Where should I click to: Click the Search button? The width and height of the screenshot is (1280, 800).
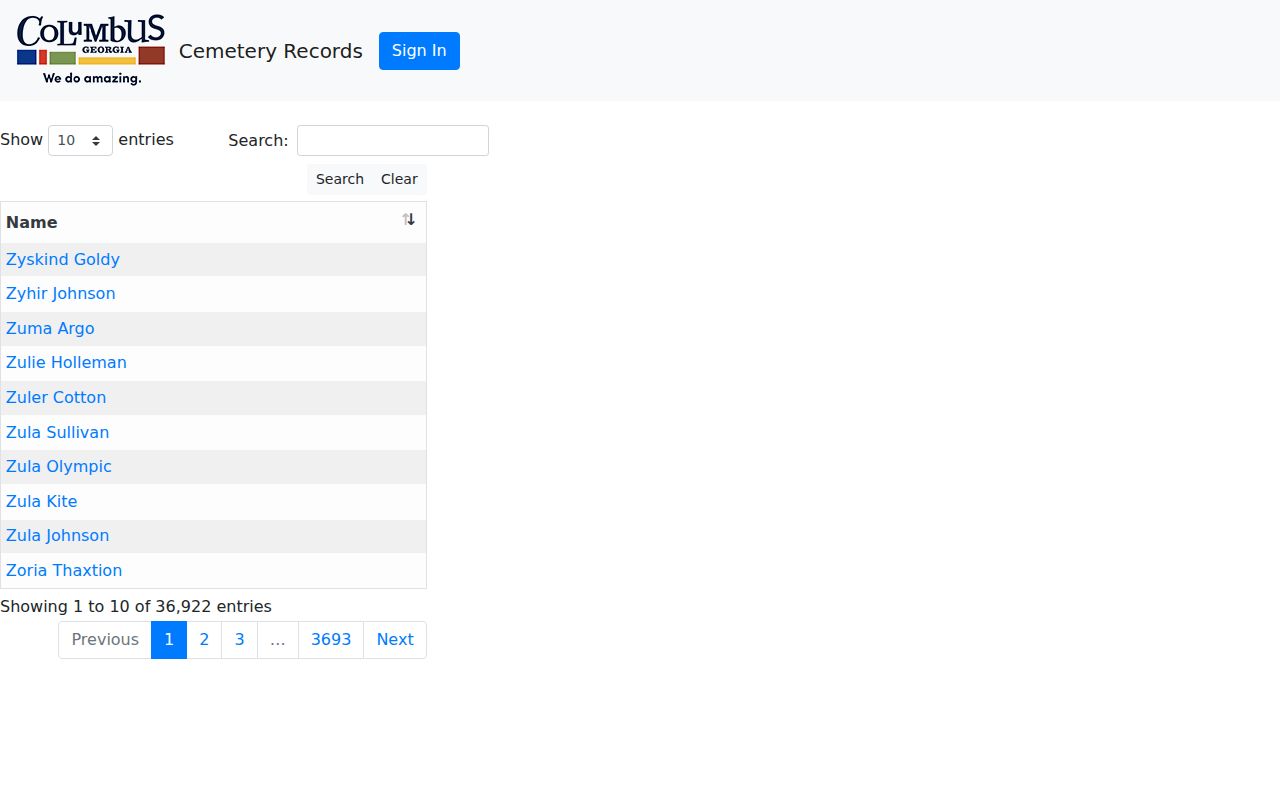coord(340,179)
